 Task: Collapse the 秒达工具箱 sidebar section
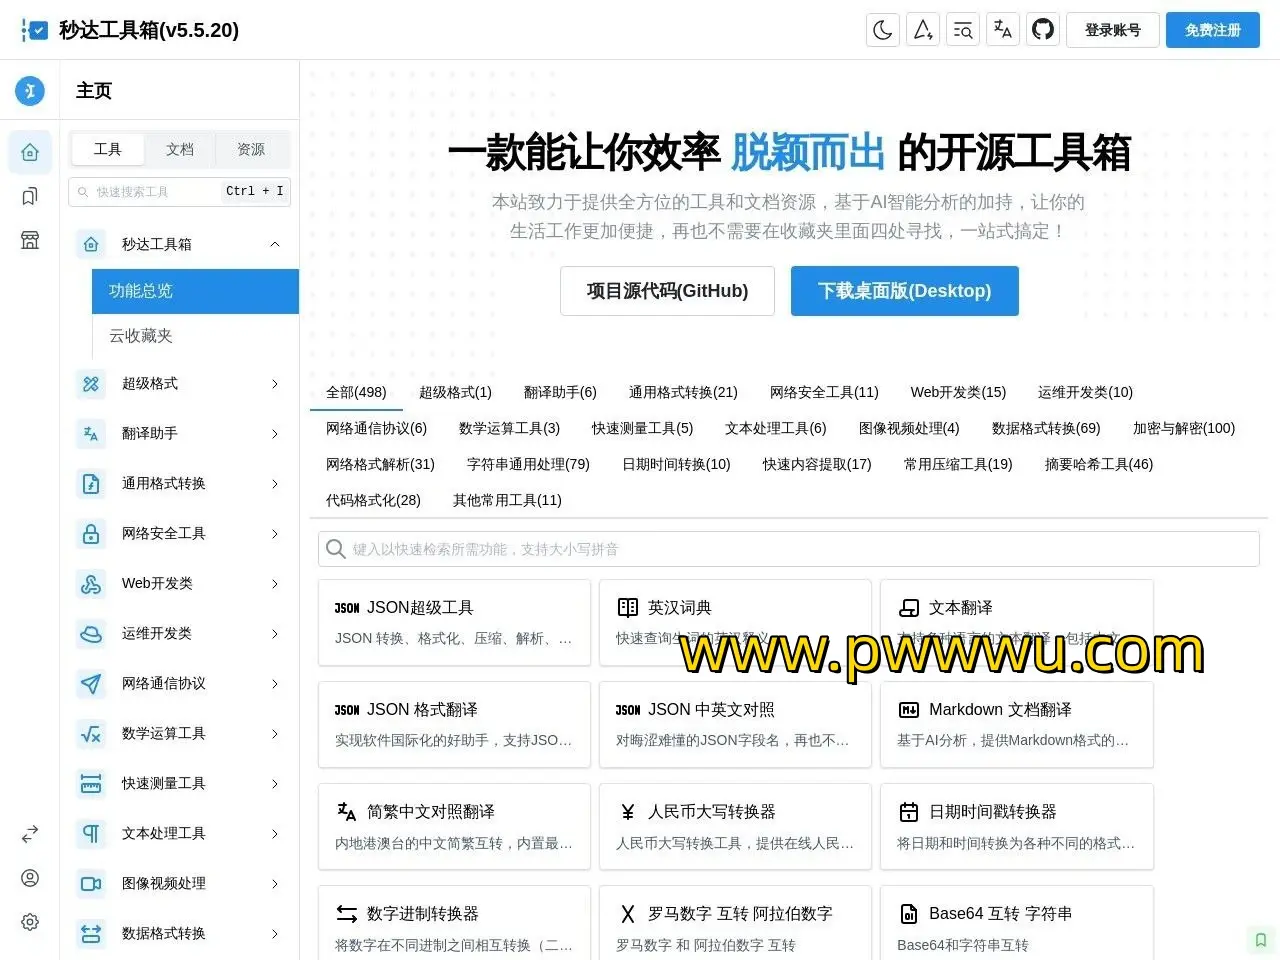(275, 244)
